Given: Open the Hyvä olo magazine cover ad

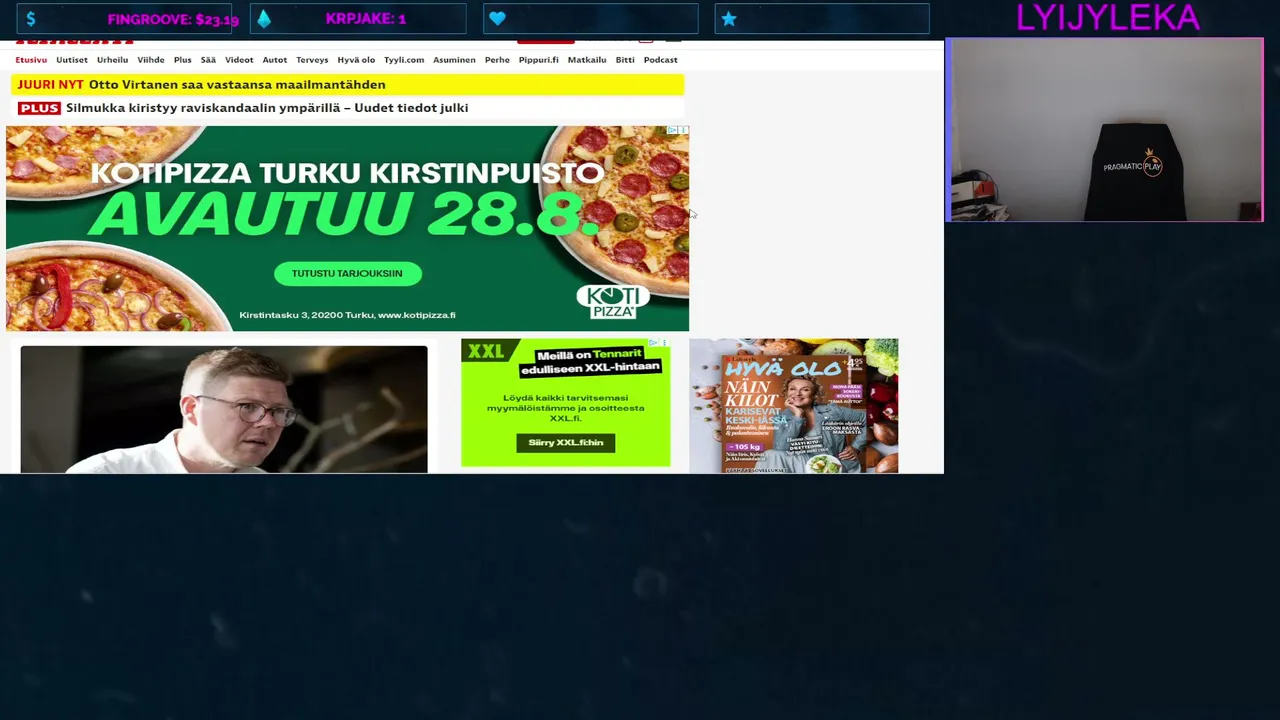Looking at the screenshot, I should click(793, 406).
